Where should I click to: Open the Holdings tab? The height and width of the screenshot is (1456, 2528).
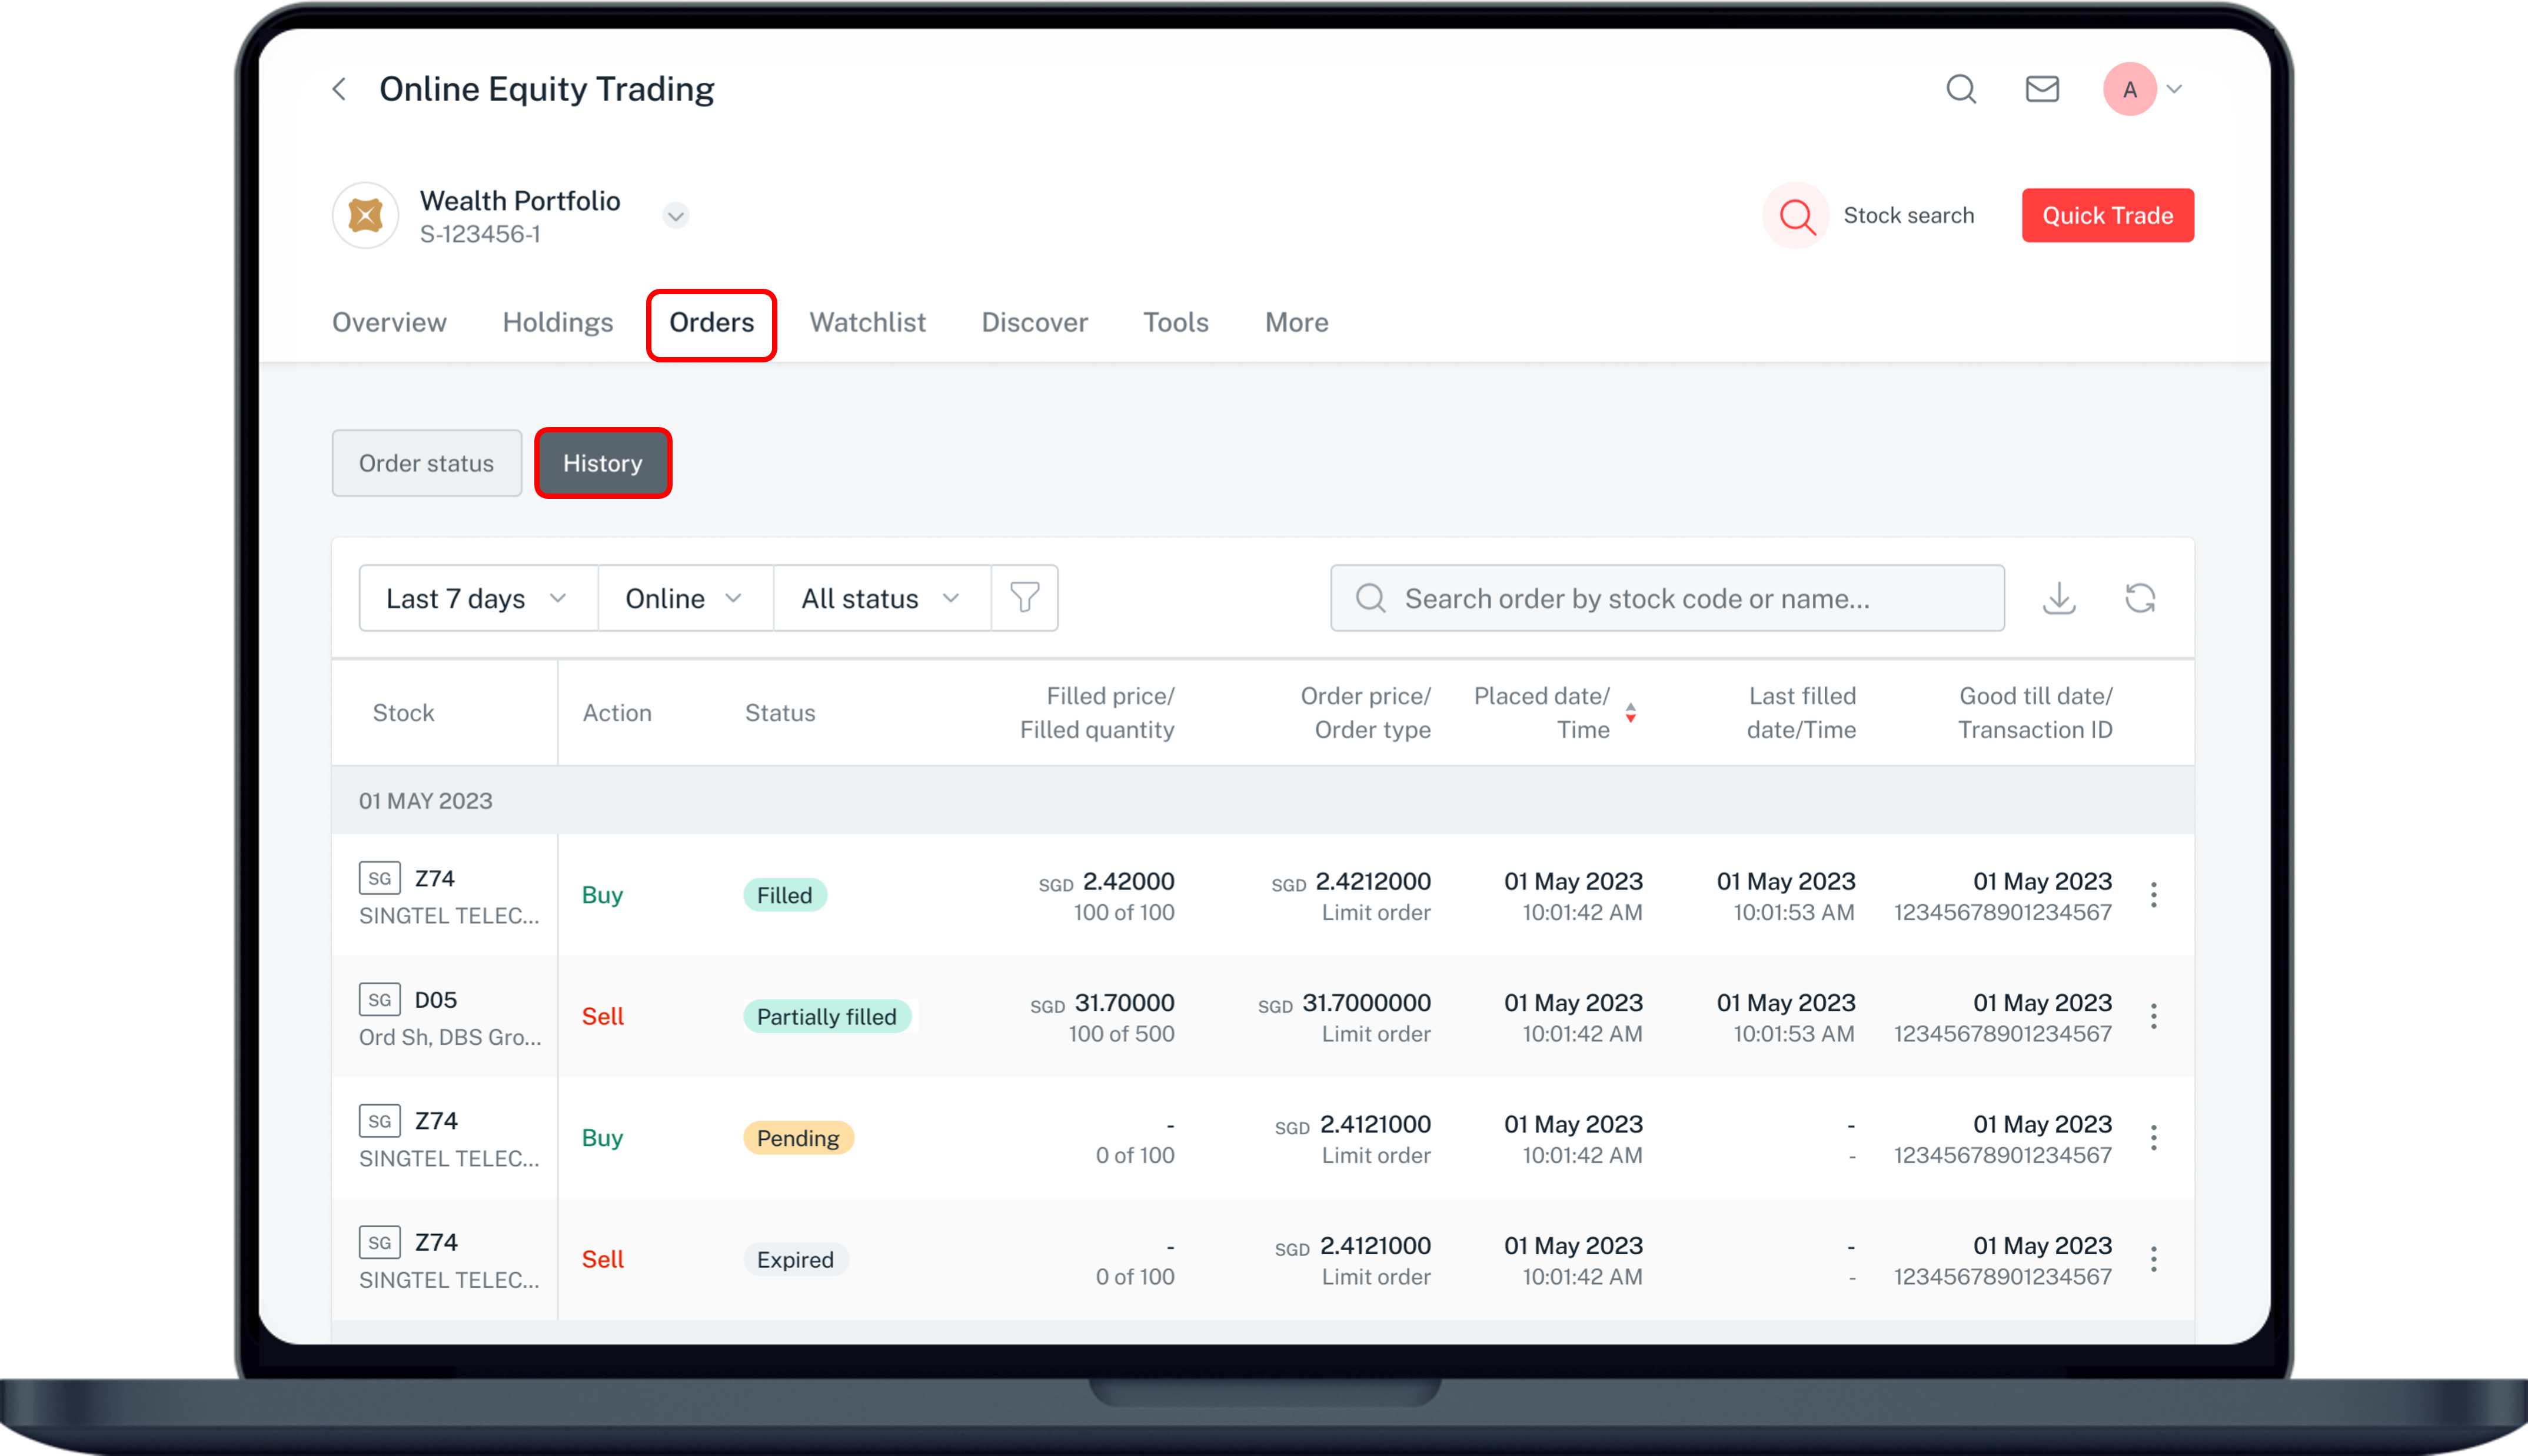point(557,322)
